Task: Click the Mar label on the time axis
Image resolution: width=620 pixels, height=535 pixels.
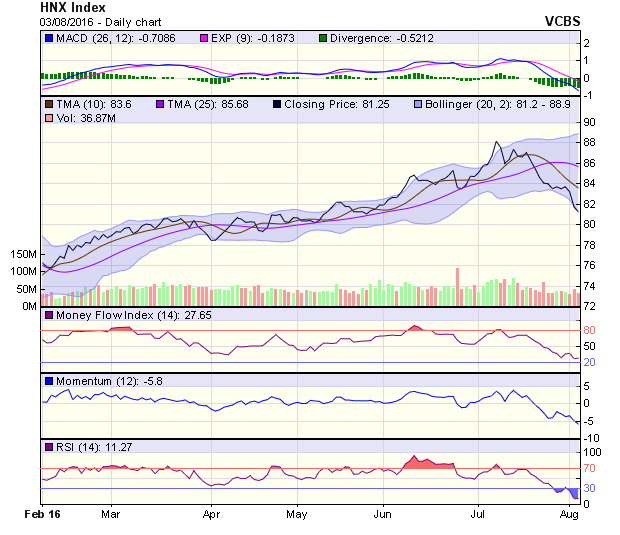Action: (111, 513)
